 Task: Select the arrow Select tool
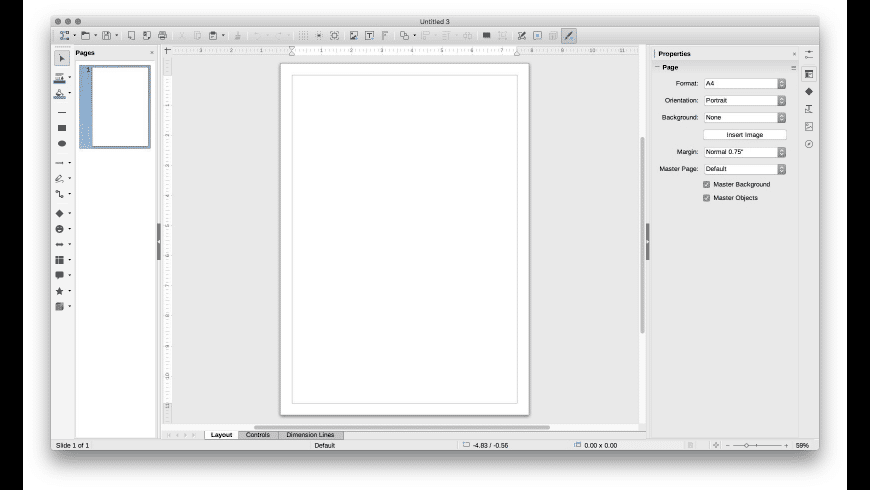click(62, 58)
